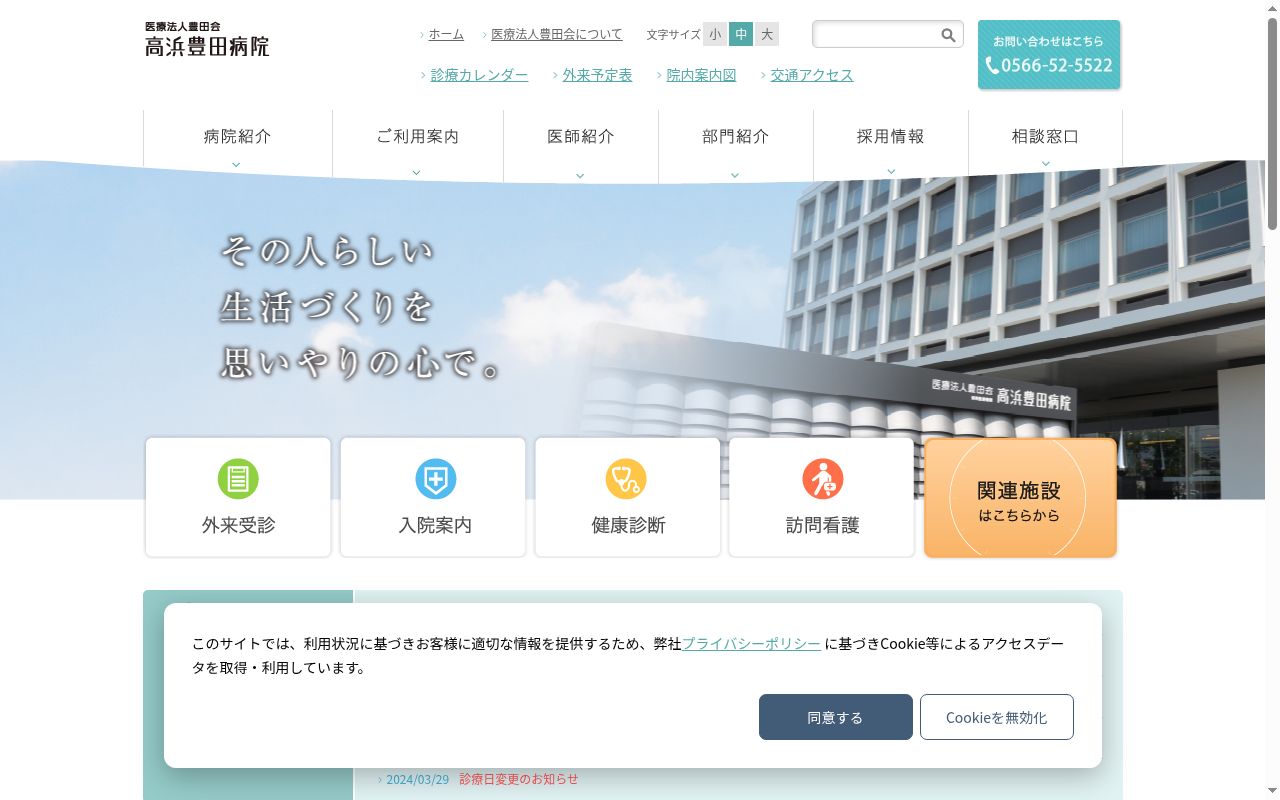The image size is (1280, 800).
Task: Open the 相談窓口 menu
Action: click(x=1046, y=137)
